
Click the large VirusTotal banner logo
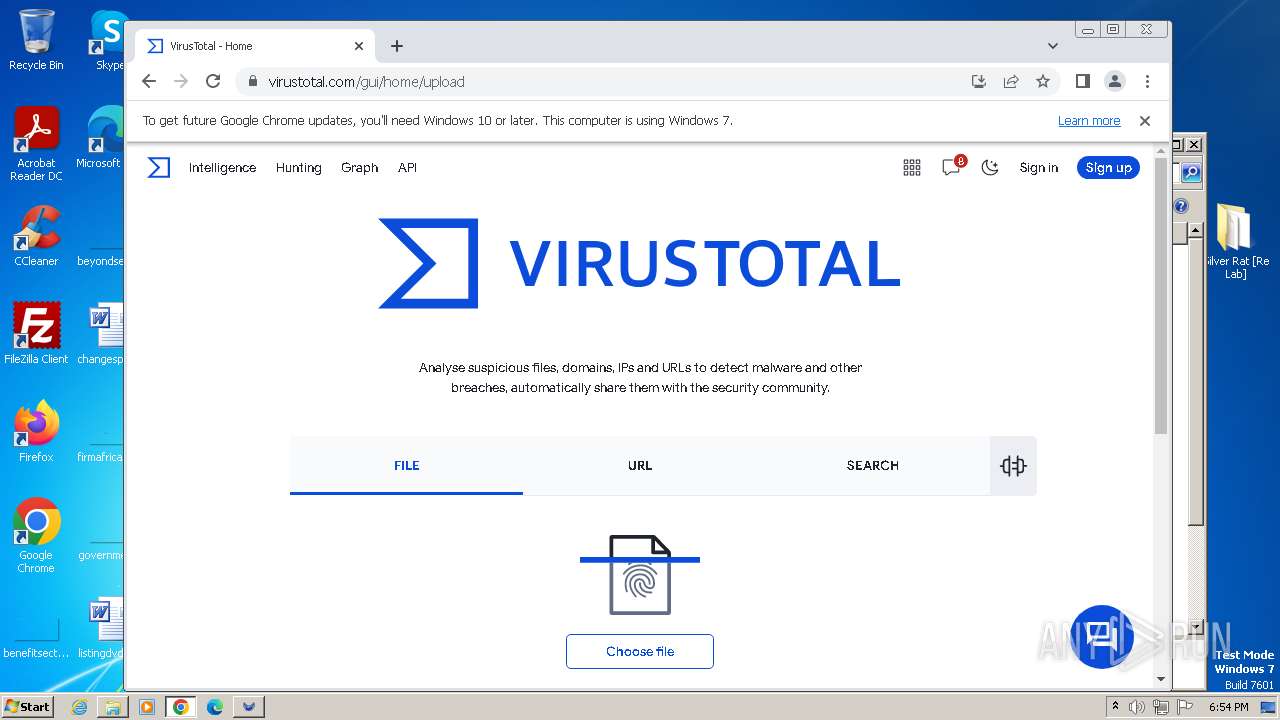coord(639,263)
